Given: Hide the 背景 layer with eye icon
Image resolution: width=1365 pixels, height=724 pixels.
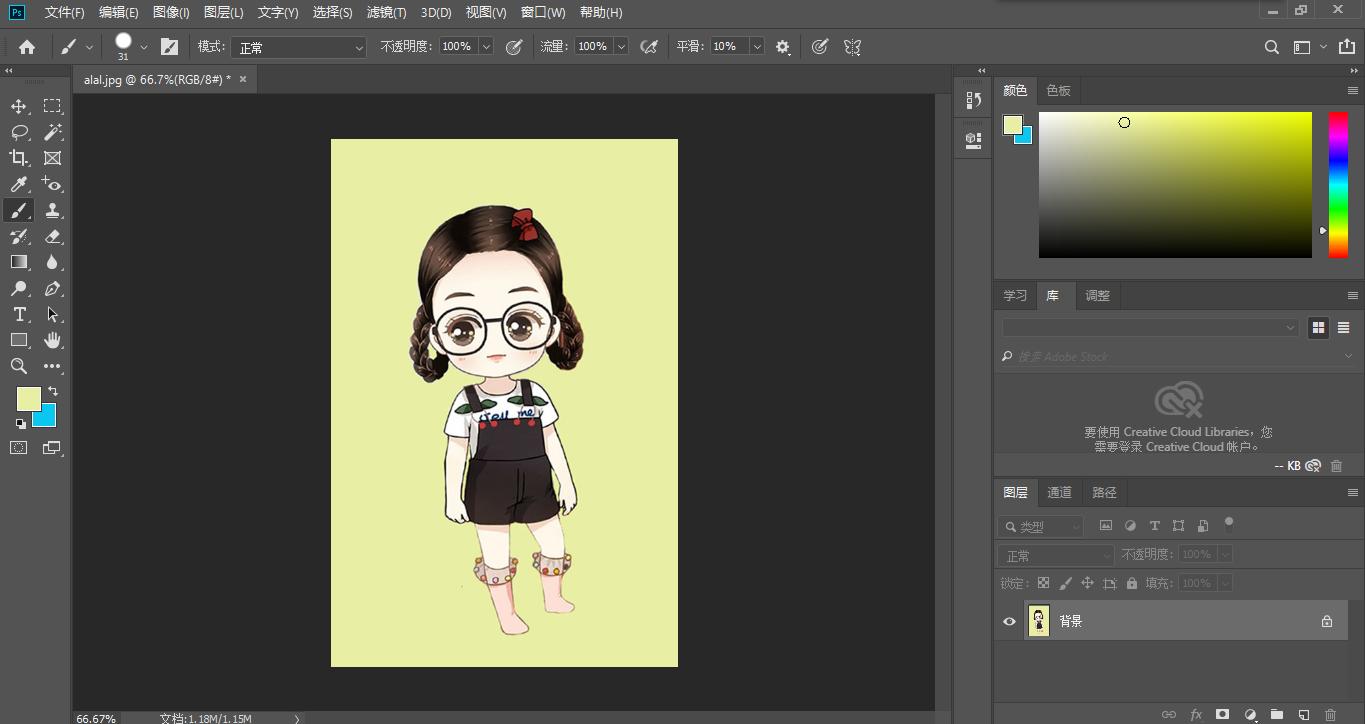Looking at the screenshot, I should coord(1009,621).
